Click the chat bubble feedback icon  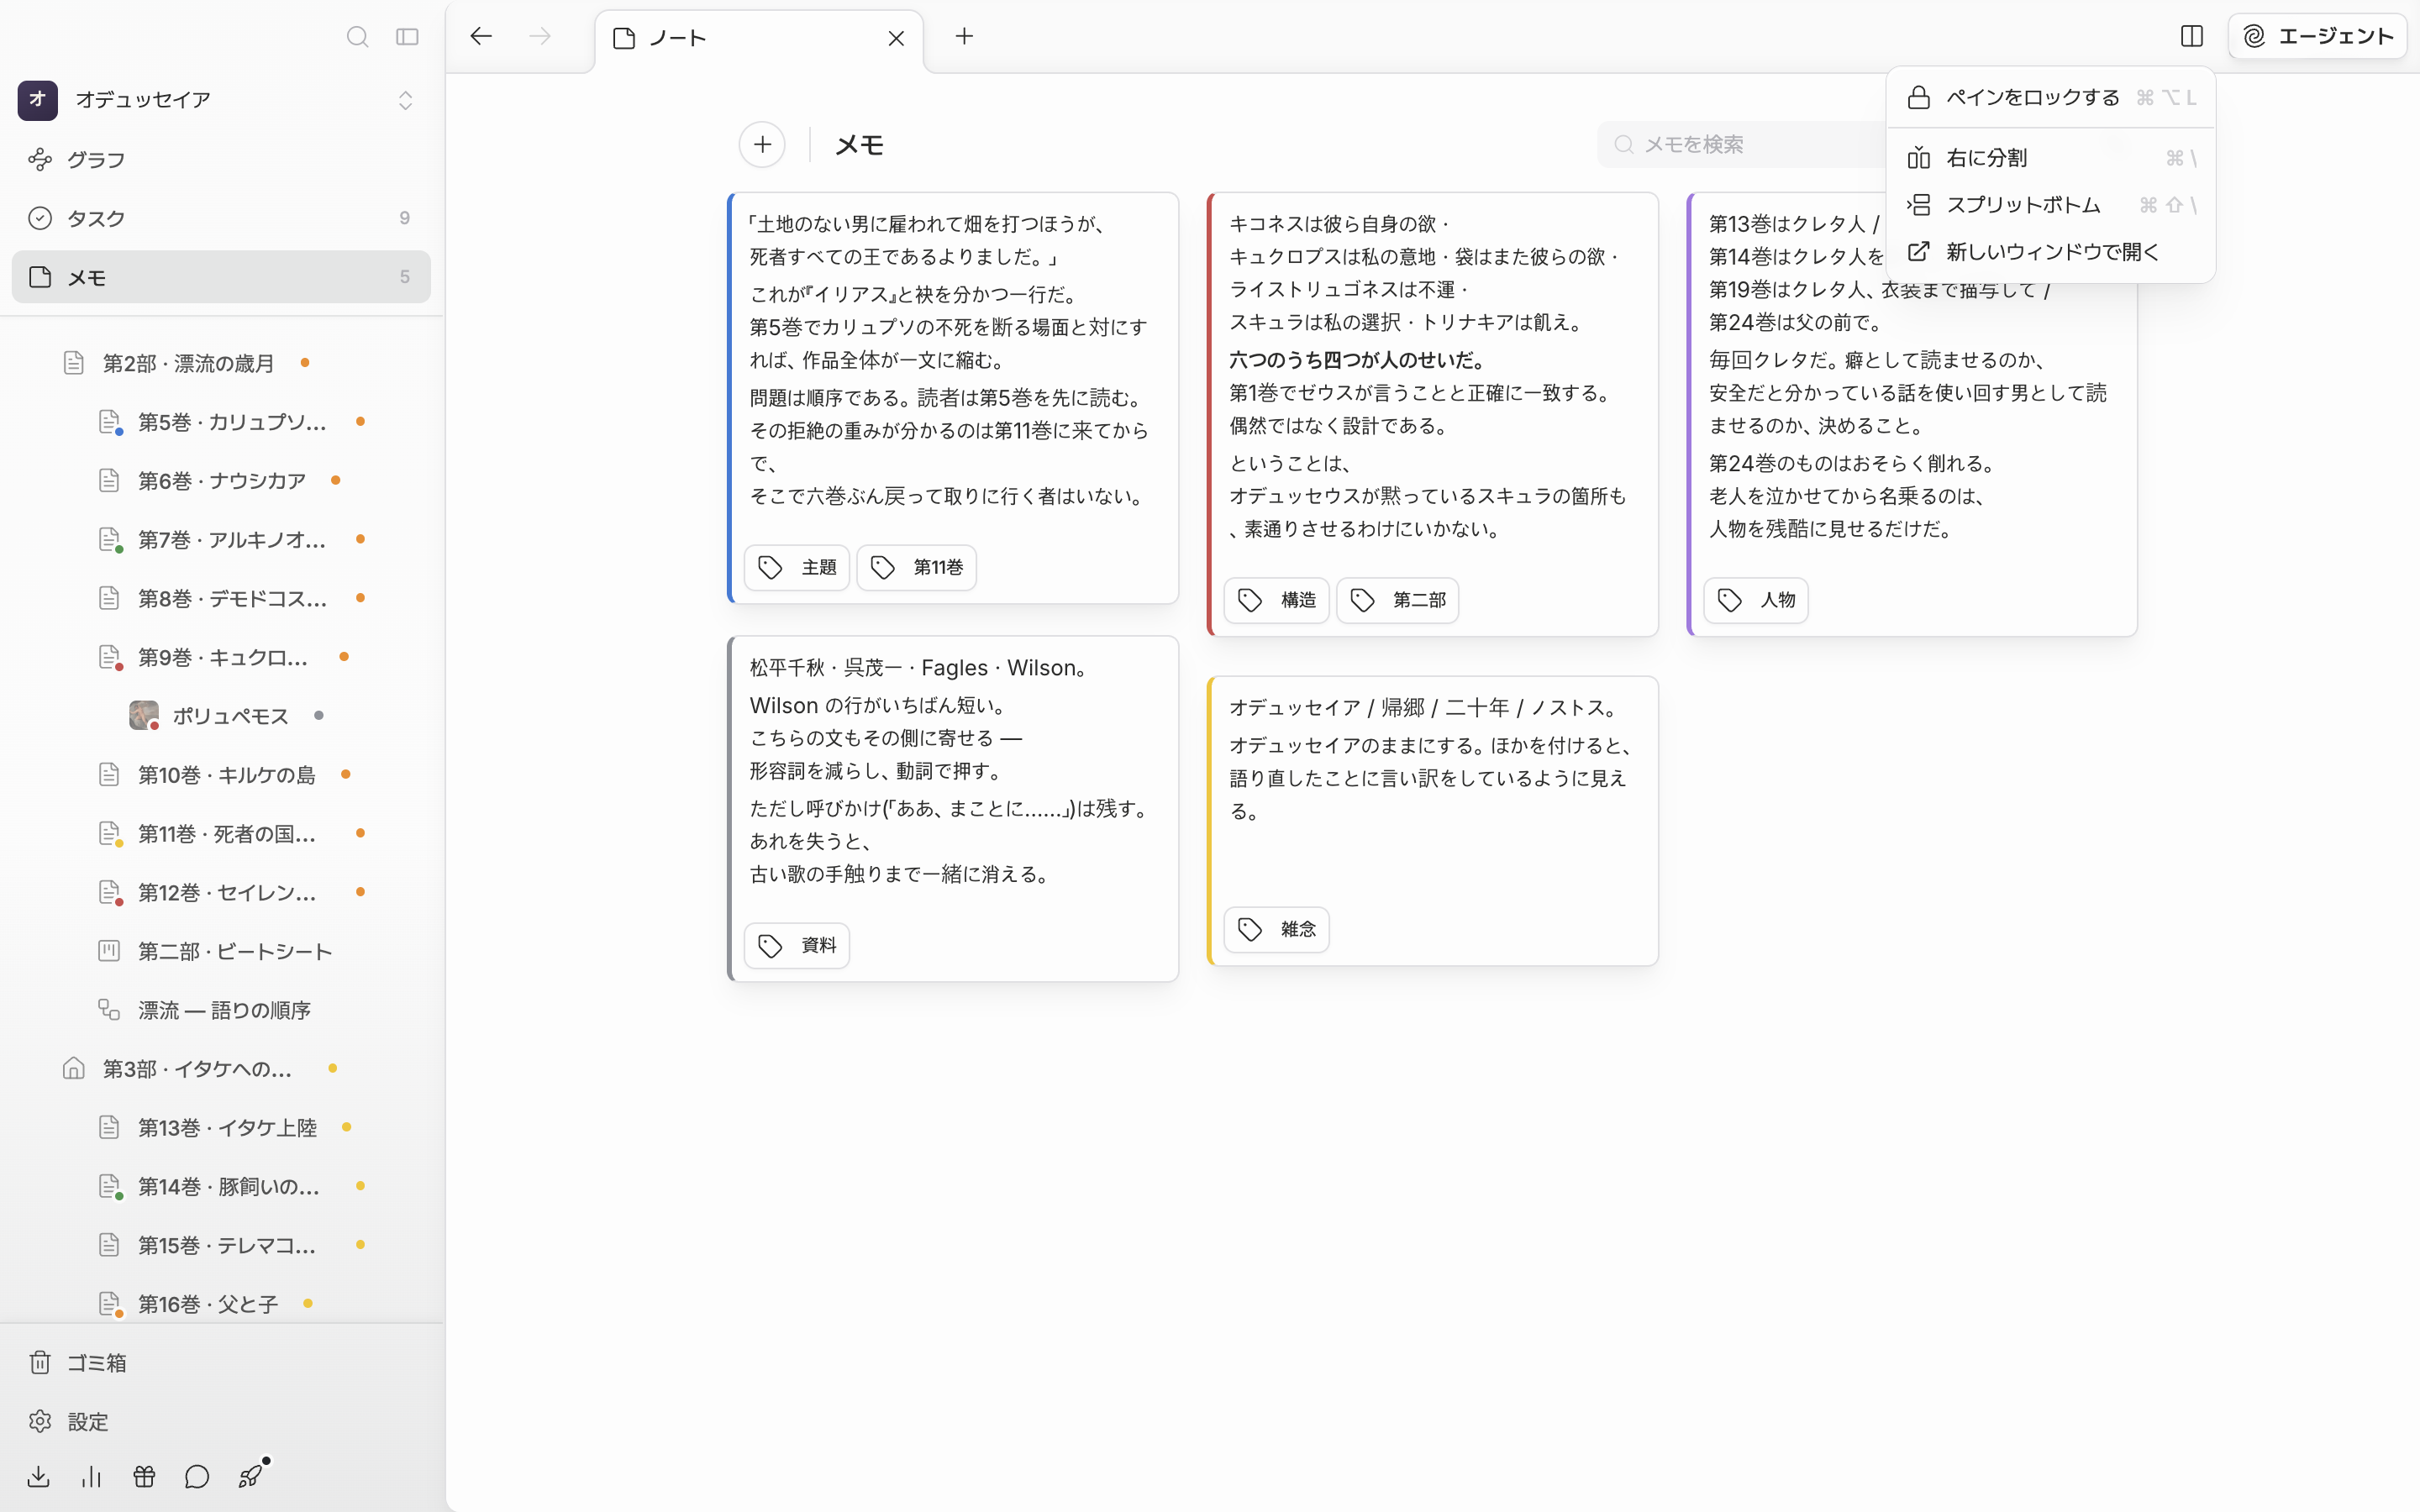[197, 1477]
